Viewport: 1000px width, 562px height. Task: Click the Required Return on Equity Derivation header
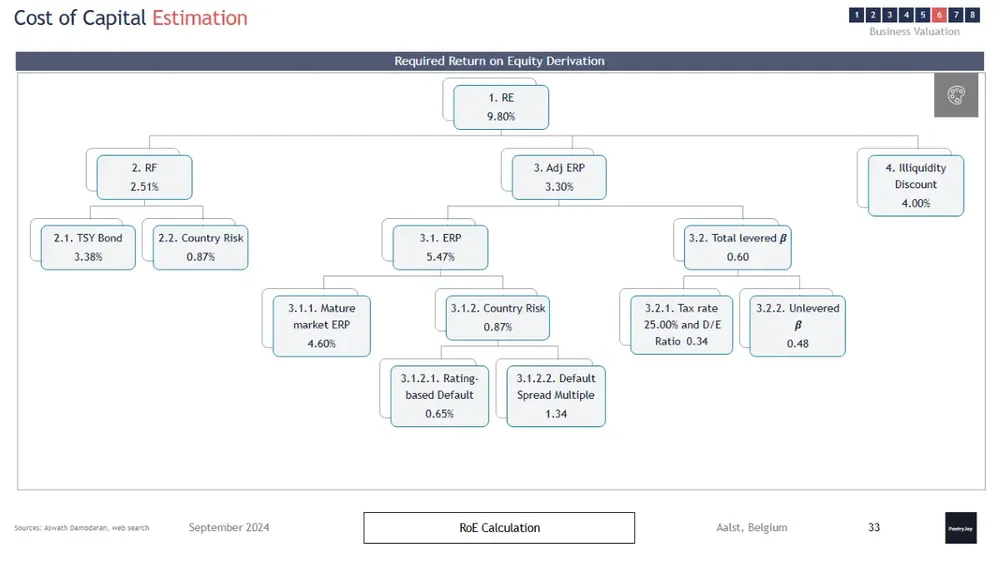point(499,61)
